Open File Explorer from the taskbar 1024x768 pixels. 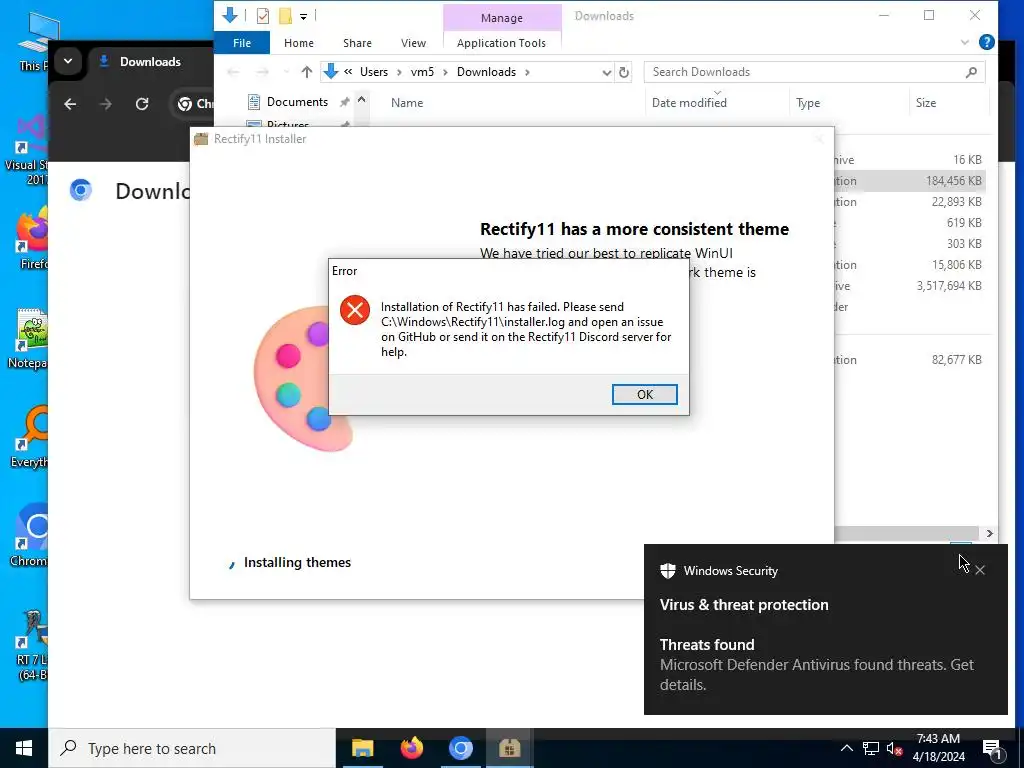pos(362,748)
